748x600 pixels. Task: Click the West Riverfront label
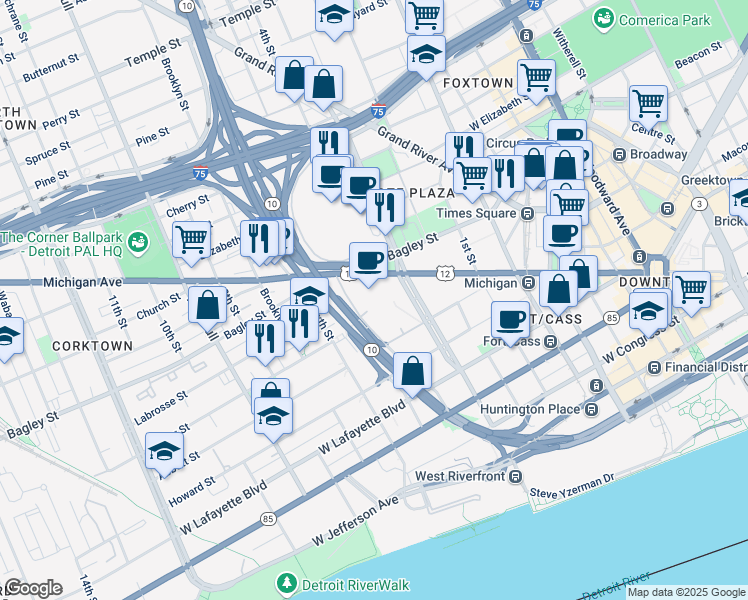coord(460,476)
